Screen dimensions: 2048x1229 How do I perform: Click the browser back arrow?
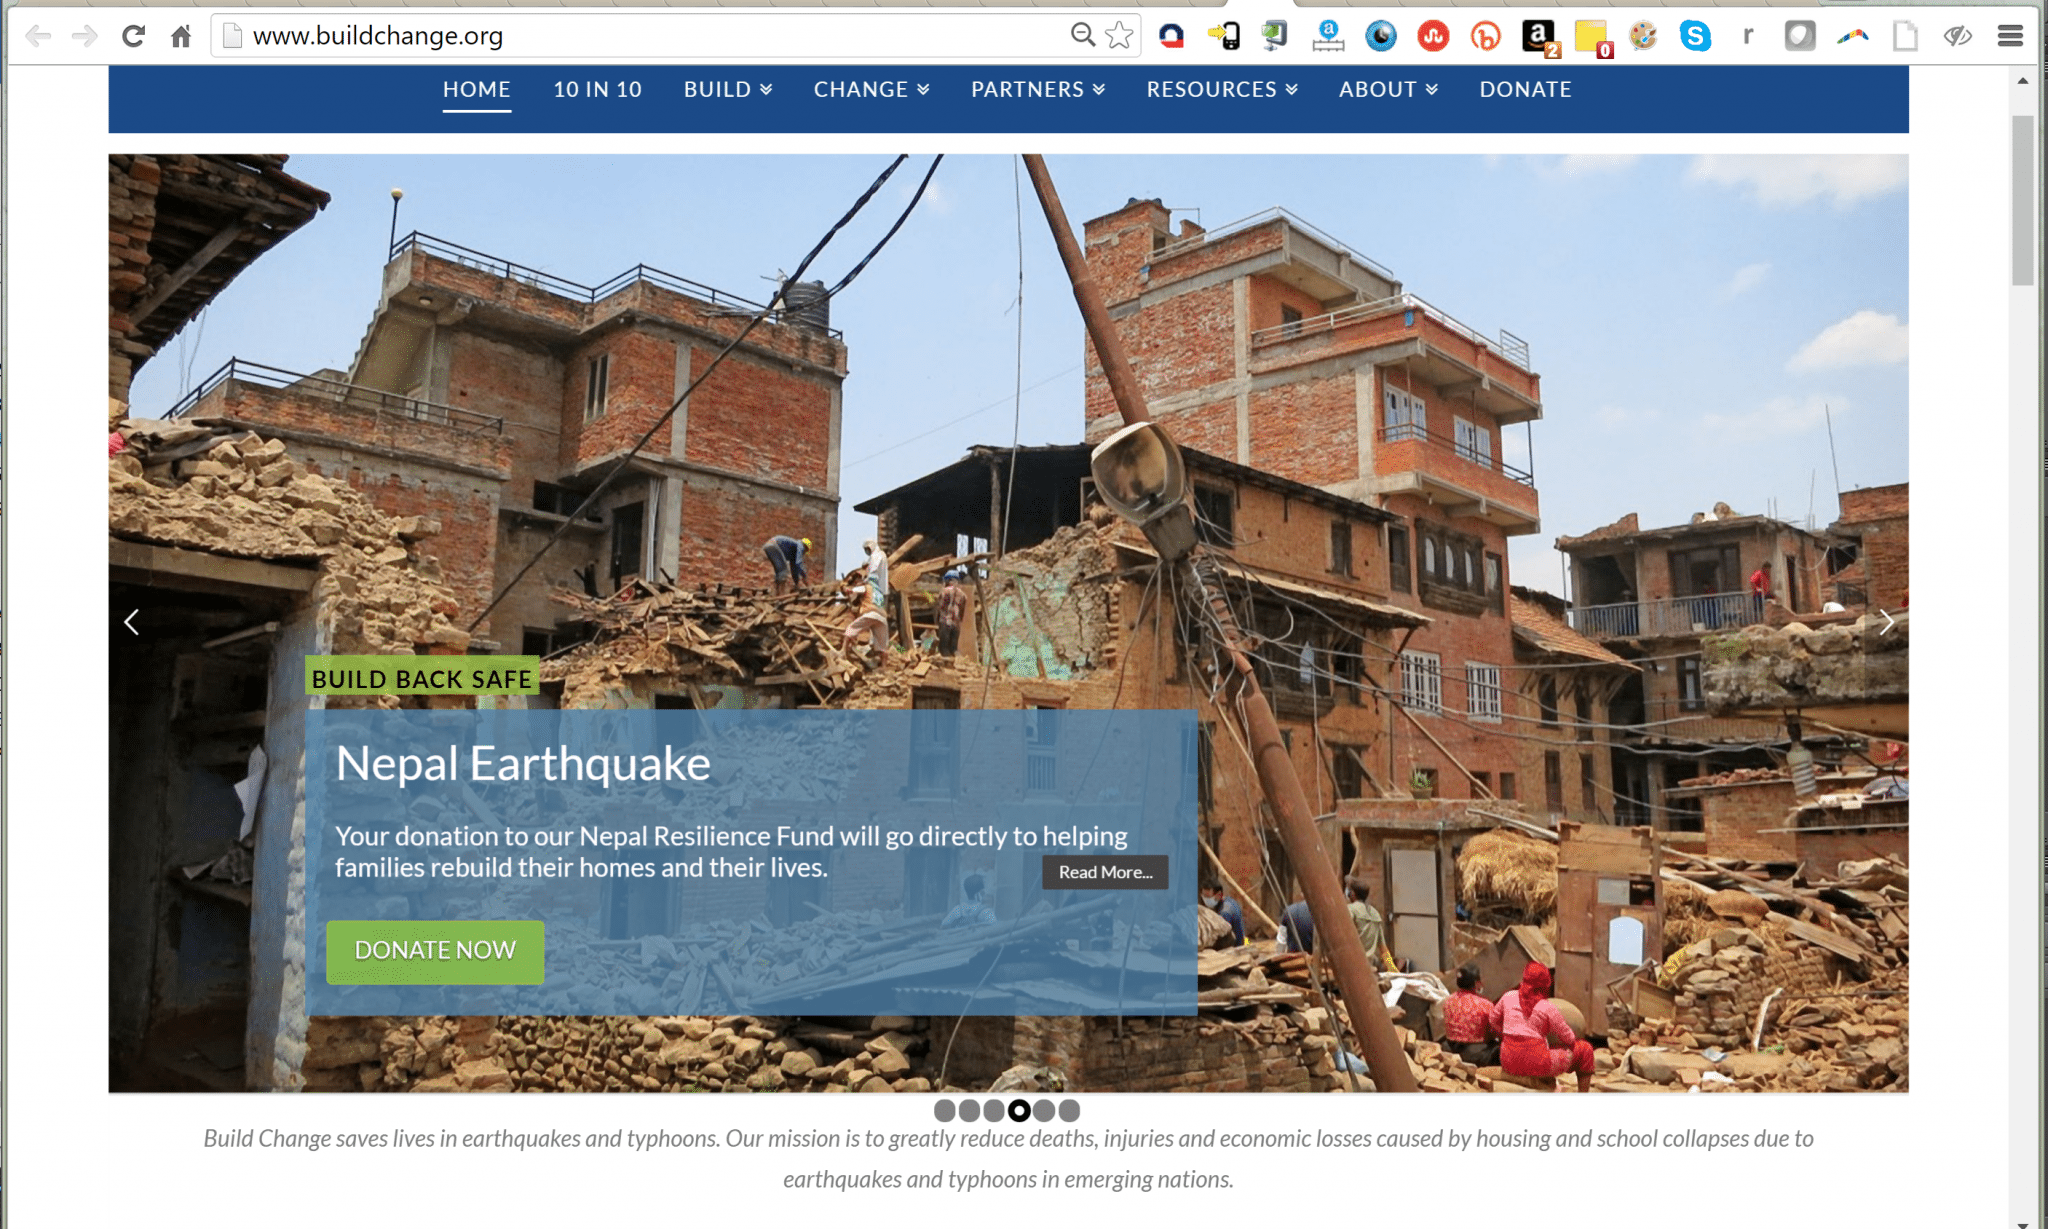point(38,36)
